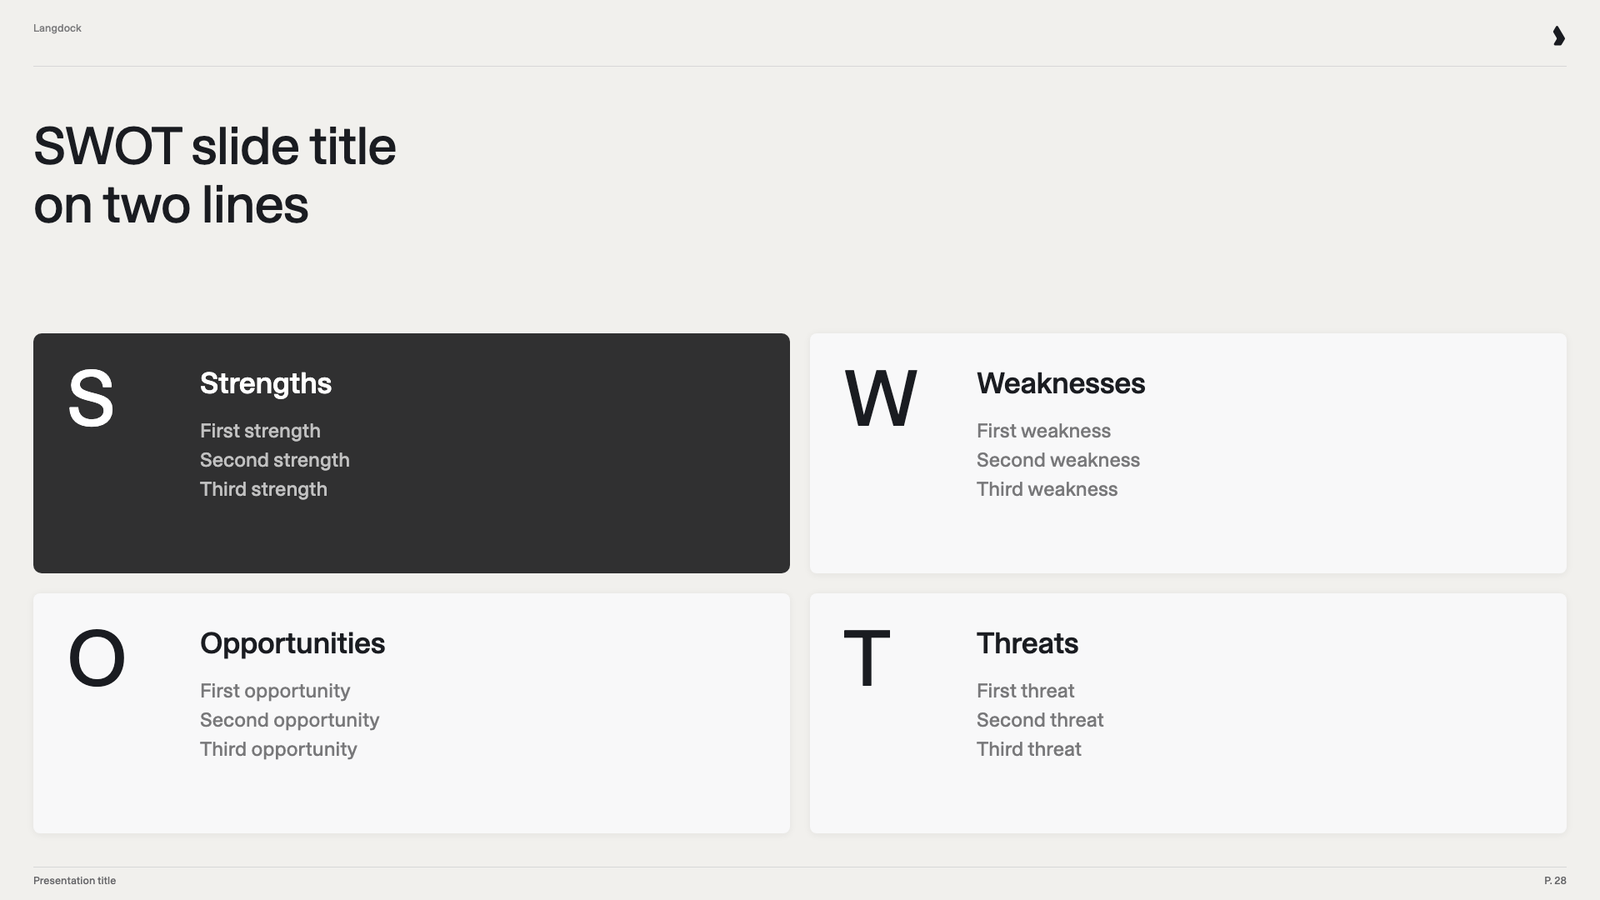The width and height of the screenshot is (1600, 900).
Task: Select the "Weaknesses" card heading
Action: [x=1061, y=383]
